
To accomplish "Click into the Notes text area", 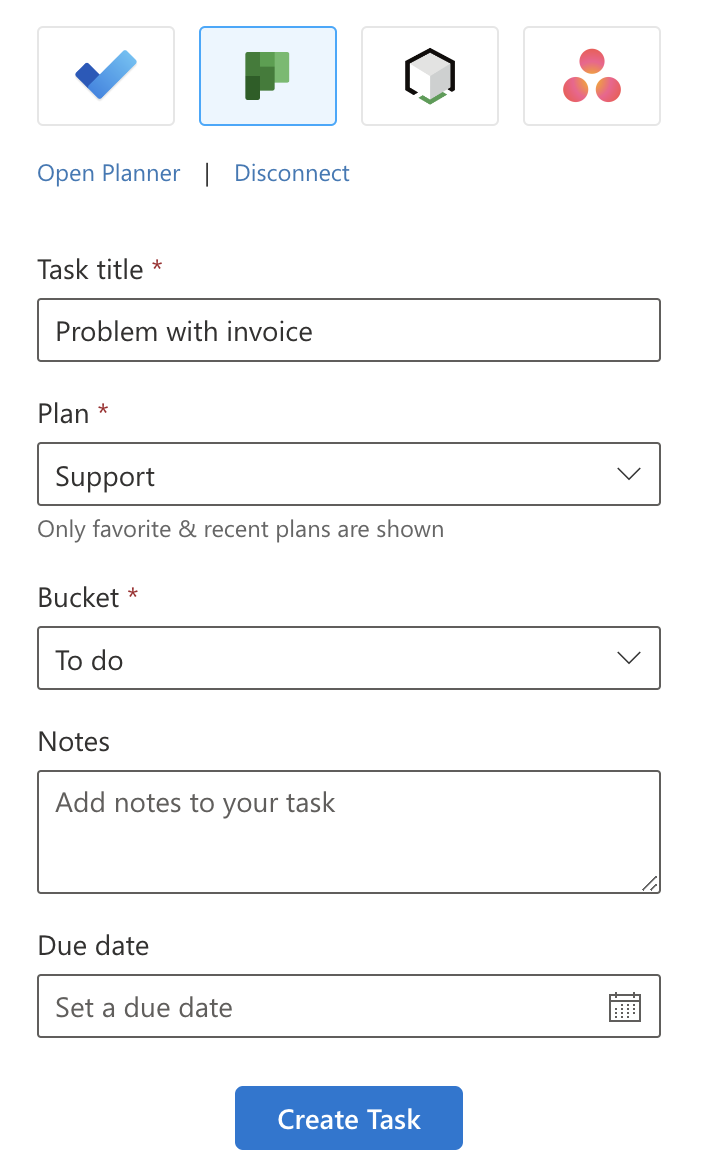I will (349, 832).
